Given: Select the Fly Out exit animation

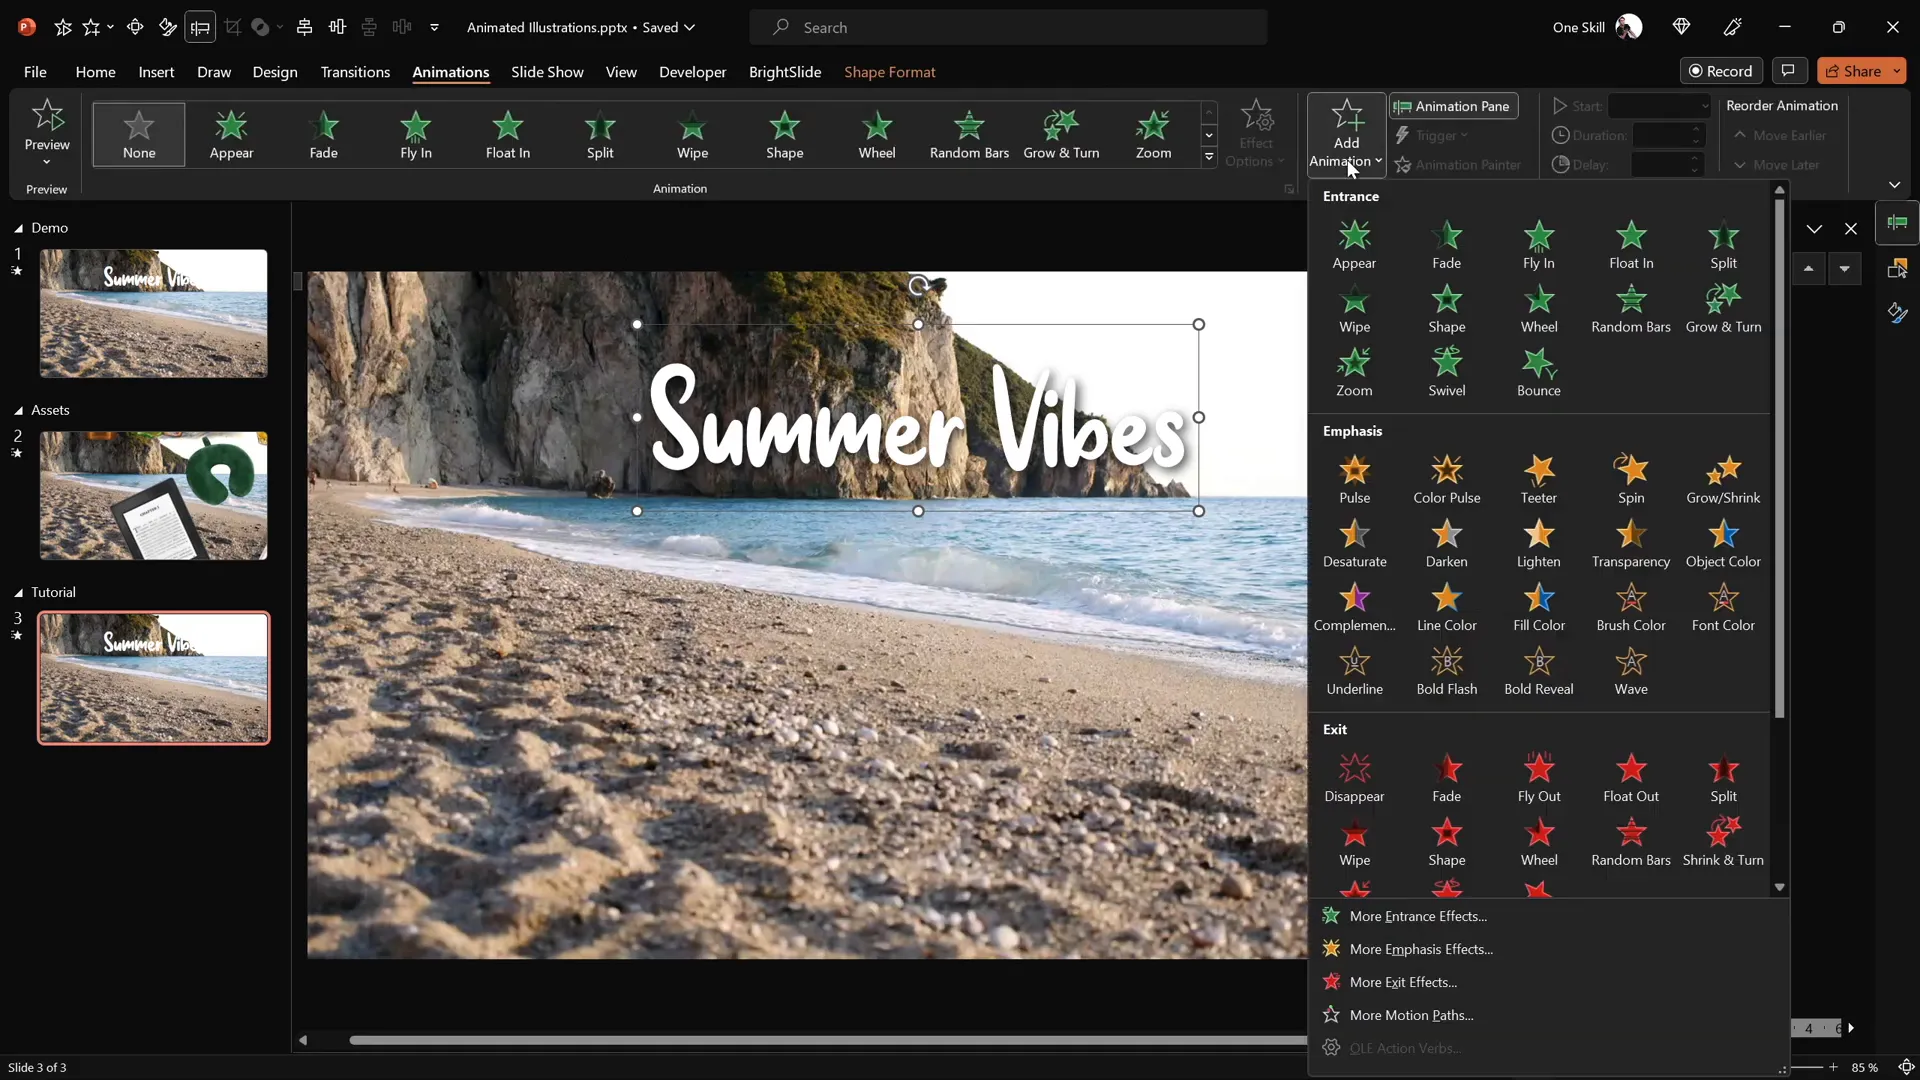Looking at the screenshot, I should coord(1538,778).
